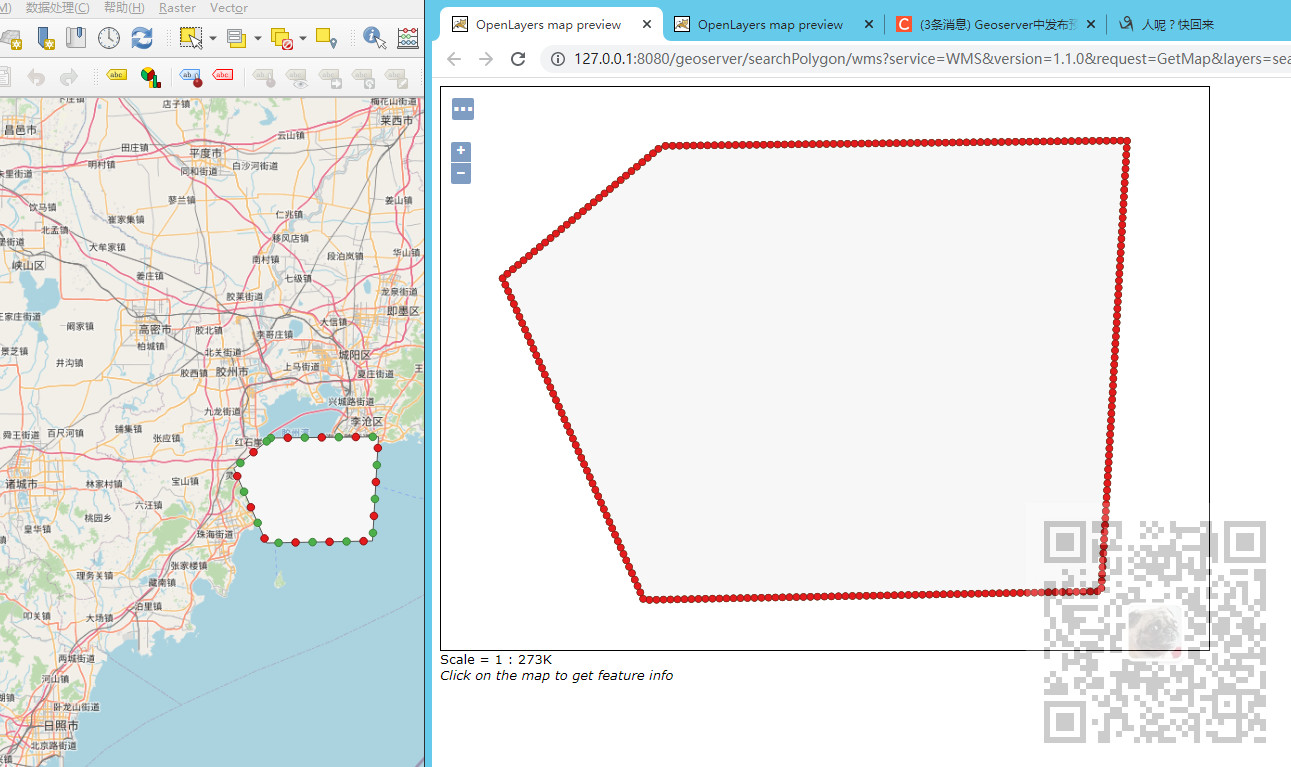1291x767 pixels.
Task: Click the 平度市 label on QGIS map
Action: coord(205,153)
